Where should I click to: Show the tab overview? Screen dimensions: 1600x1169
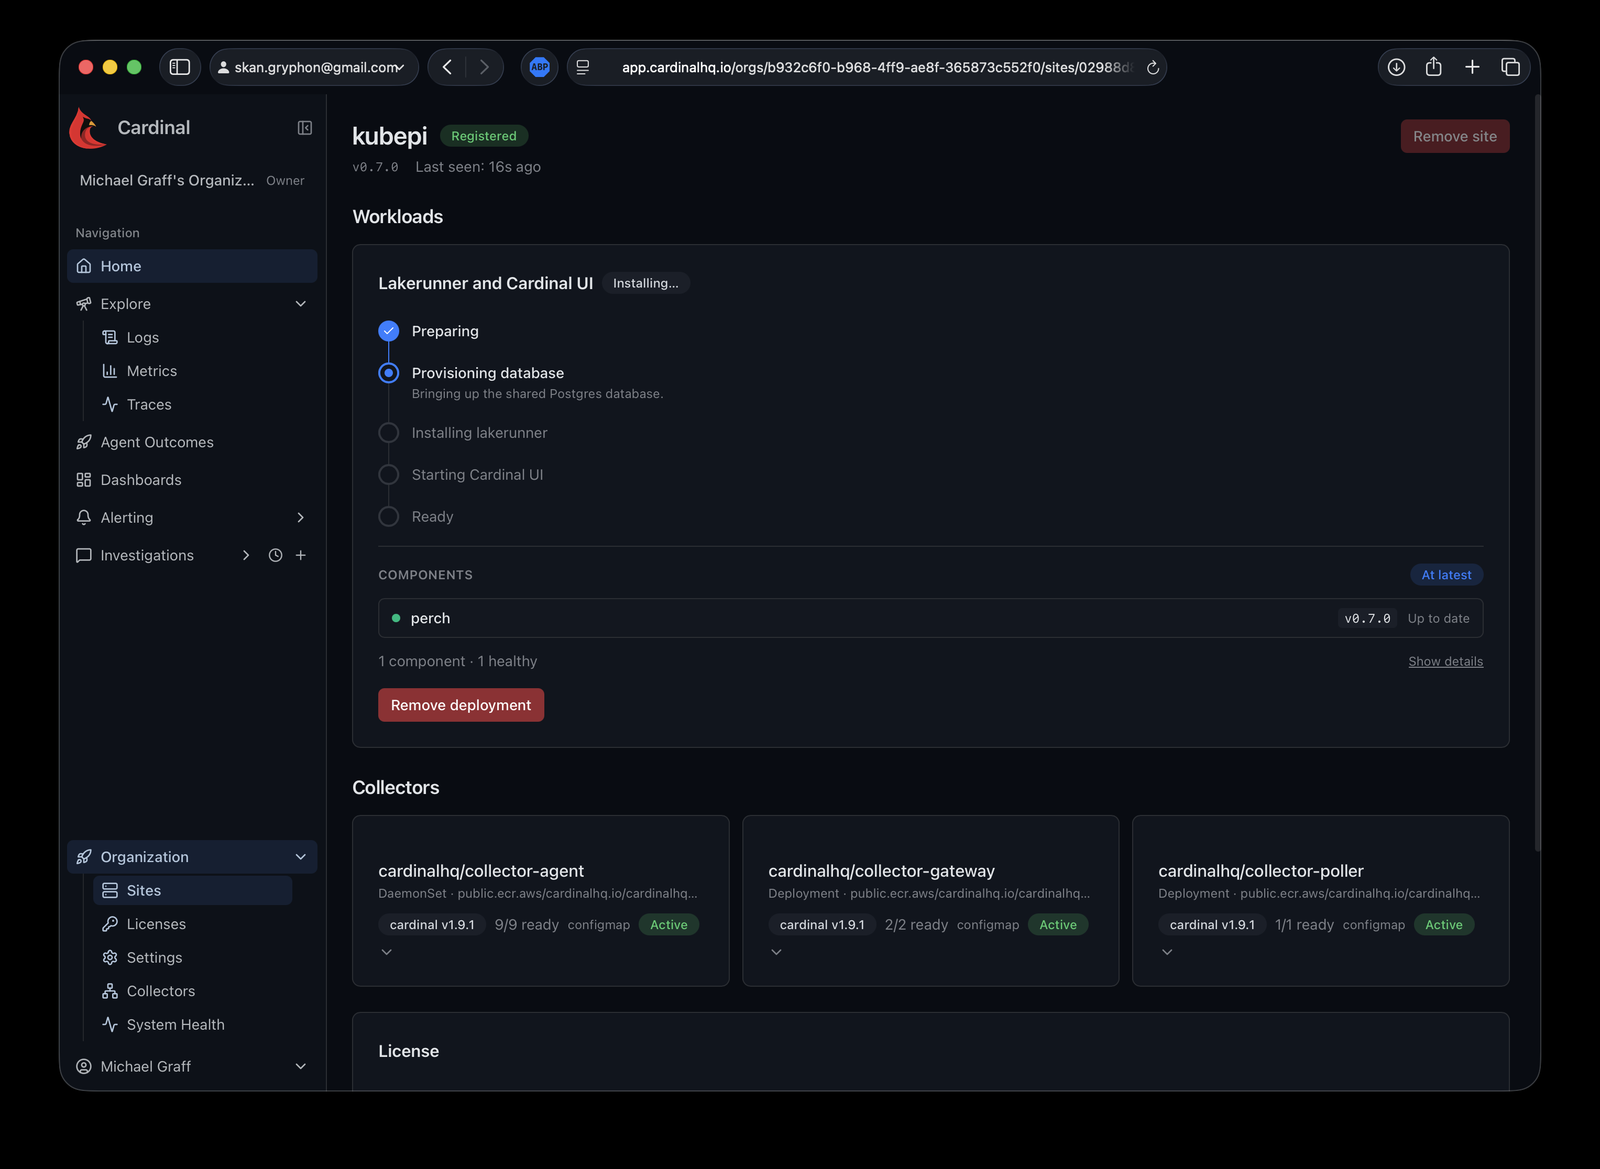[x=1510, y=67]
